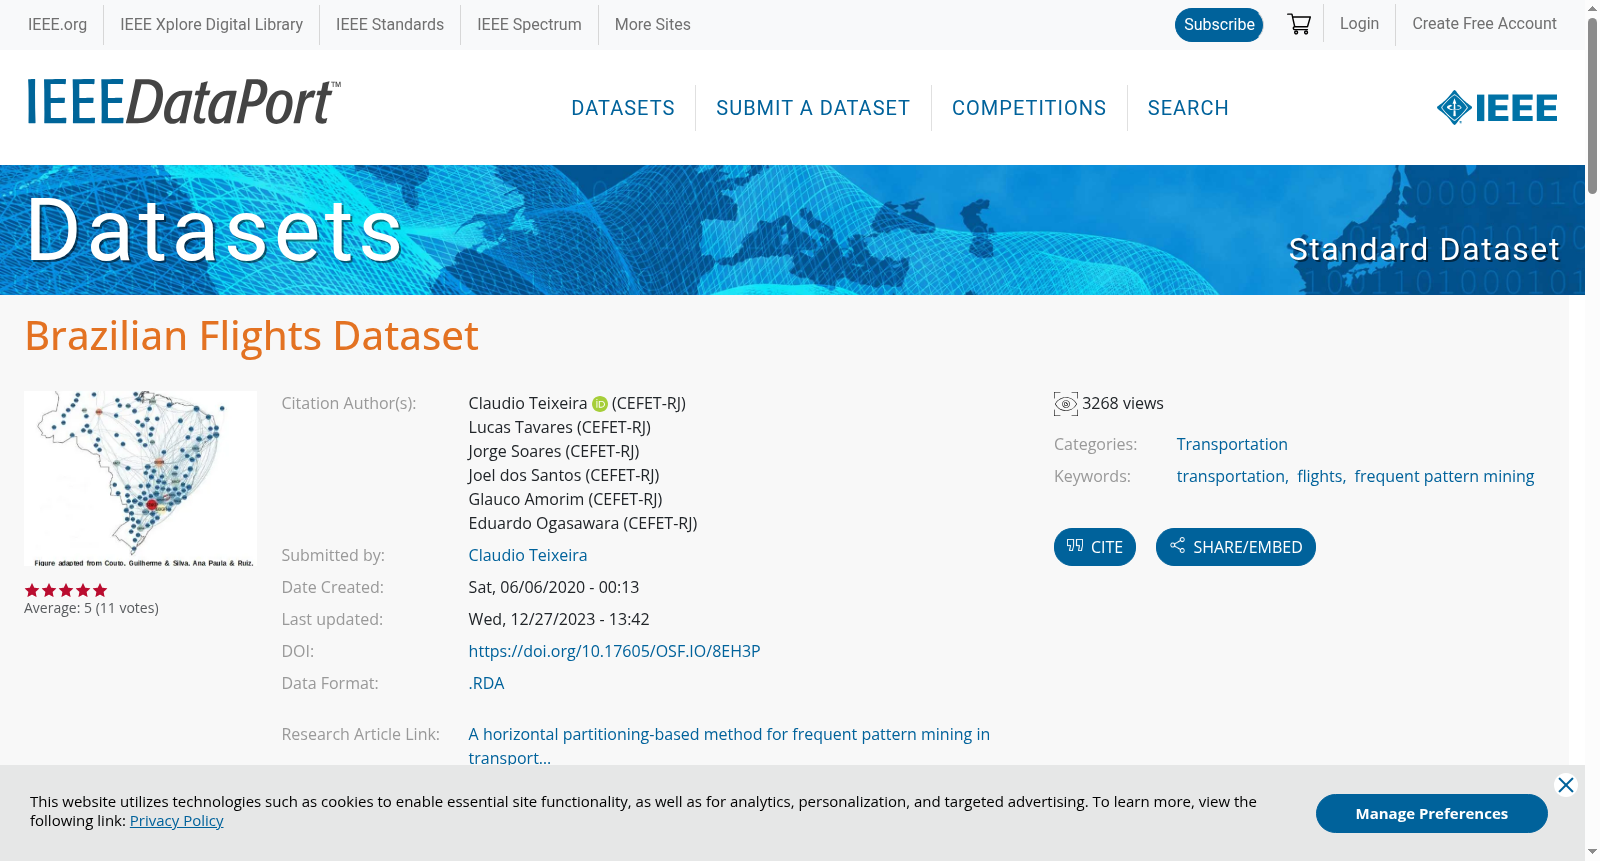Click the IEEE DataPort logo
This screenshot has width=1600, height=861.
[183, 102]
